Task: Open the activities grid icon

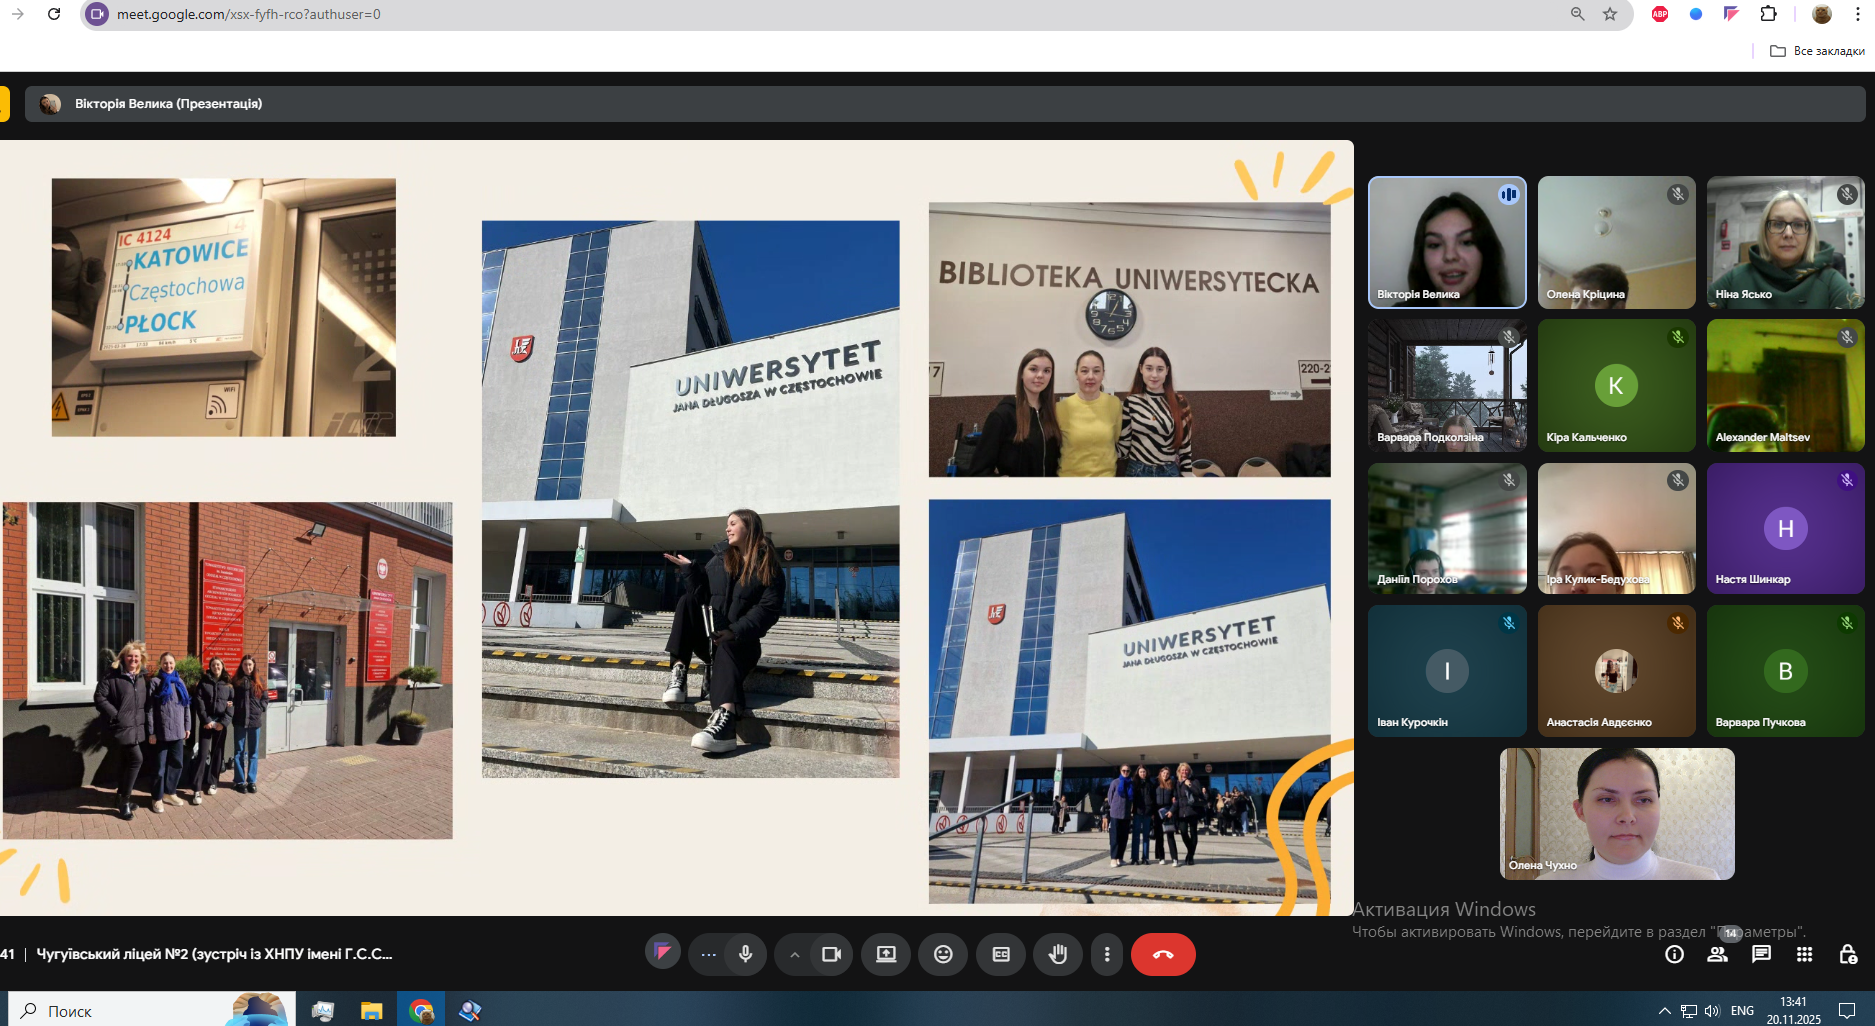Action: (x=1804, y=954)
